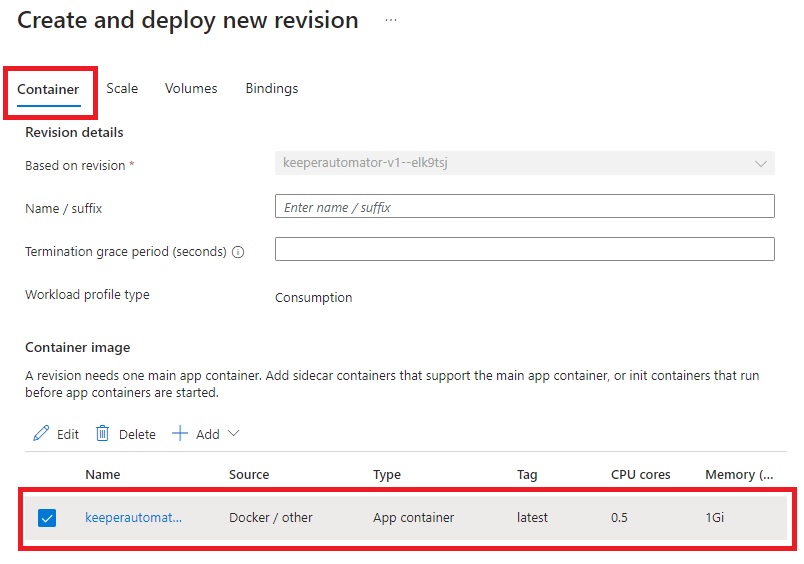The width and height of the screenshot is (804, 564).
Task: Click the Memory column header
Action: tap(738, 475)
